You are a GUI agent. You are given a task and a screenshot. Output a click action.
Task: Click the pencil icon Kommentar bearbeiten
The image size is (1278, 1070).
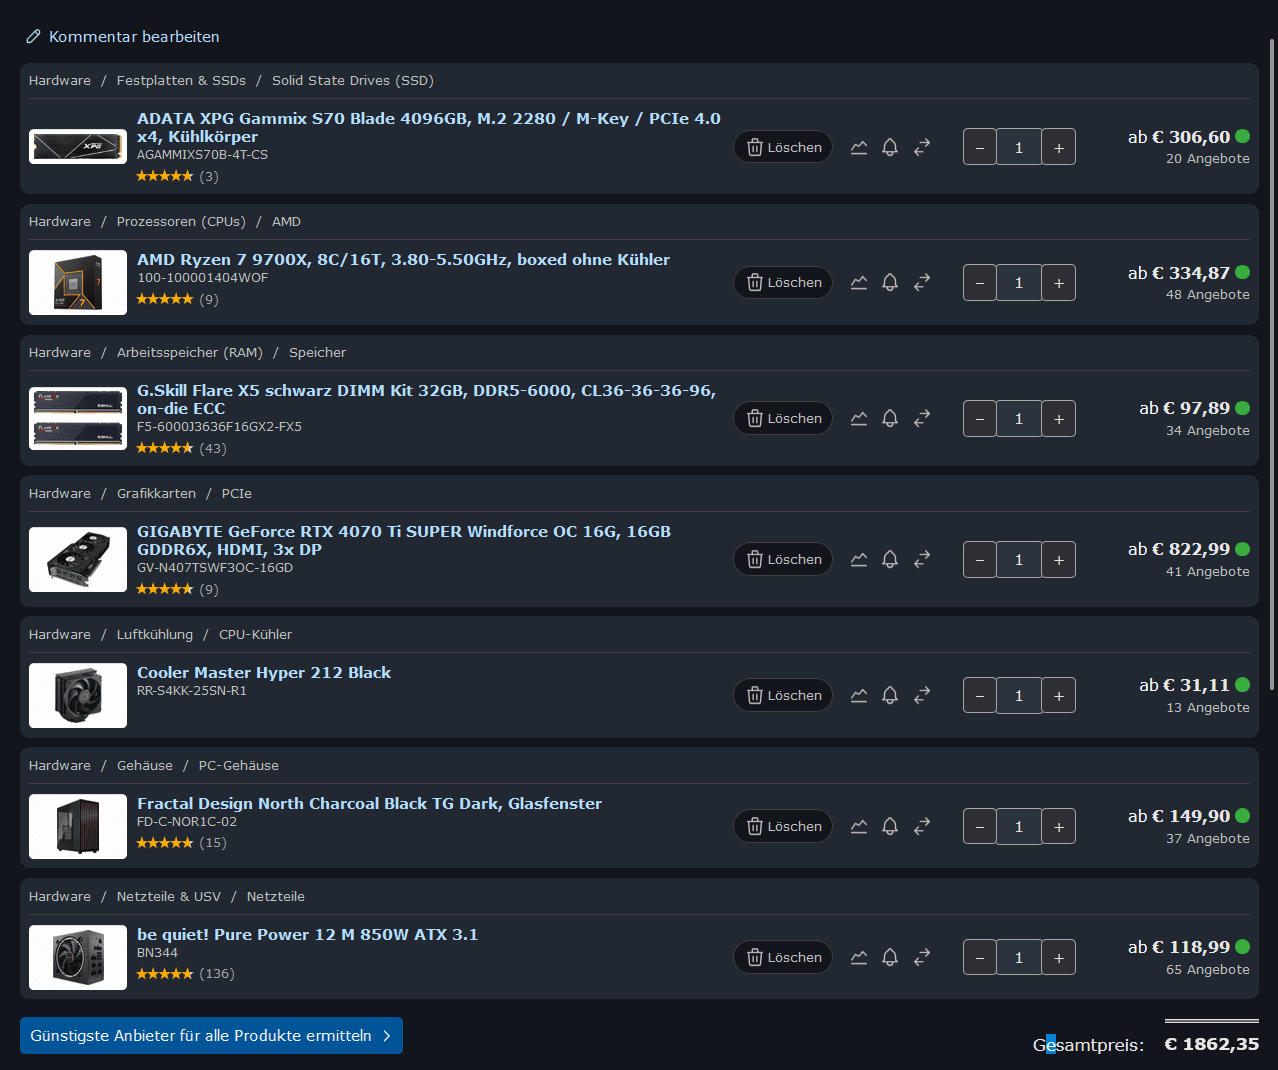pos(33,37)
